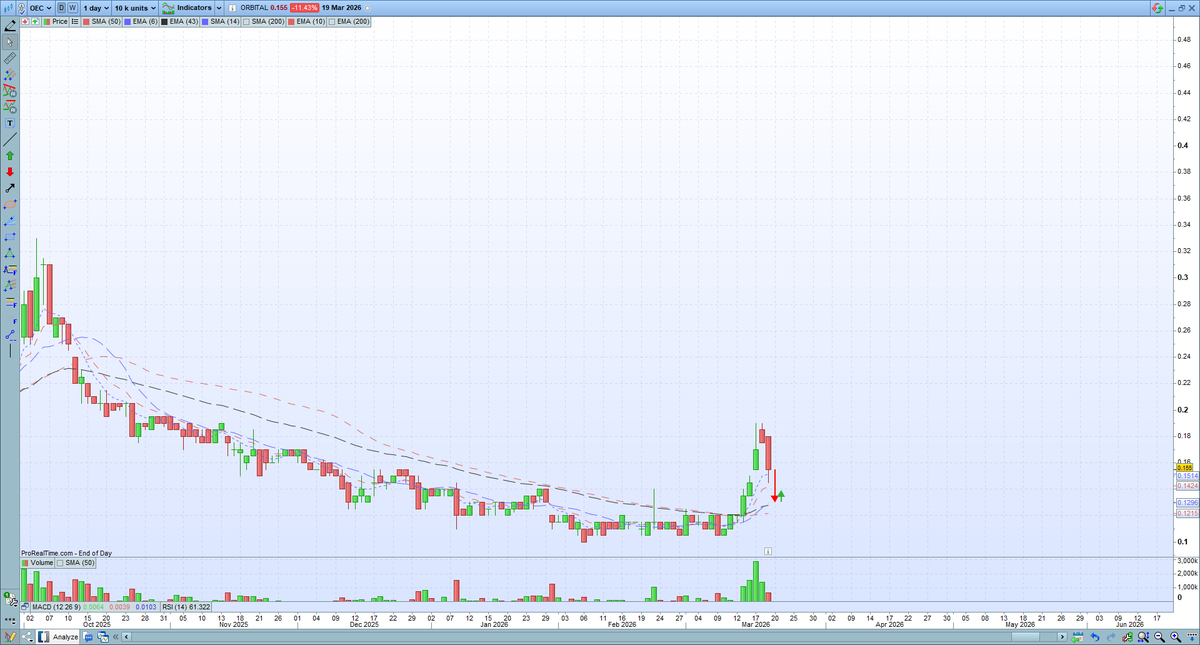Select the straight line drawing tool
The width and height of the screenshot is (1200, 645).
point(10,139)
